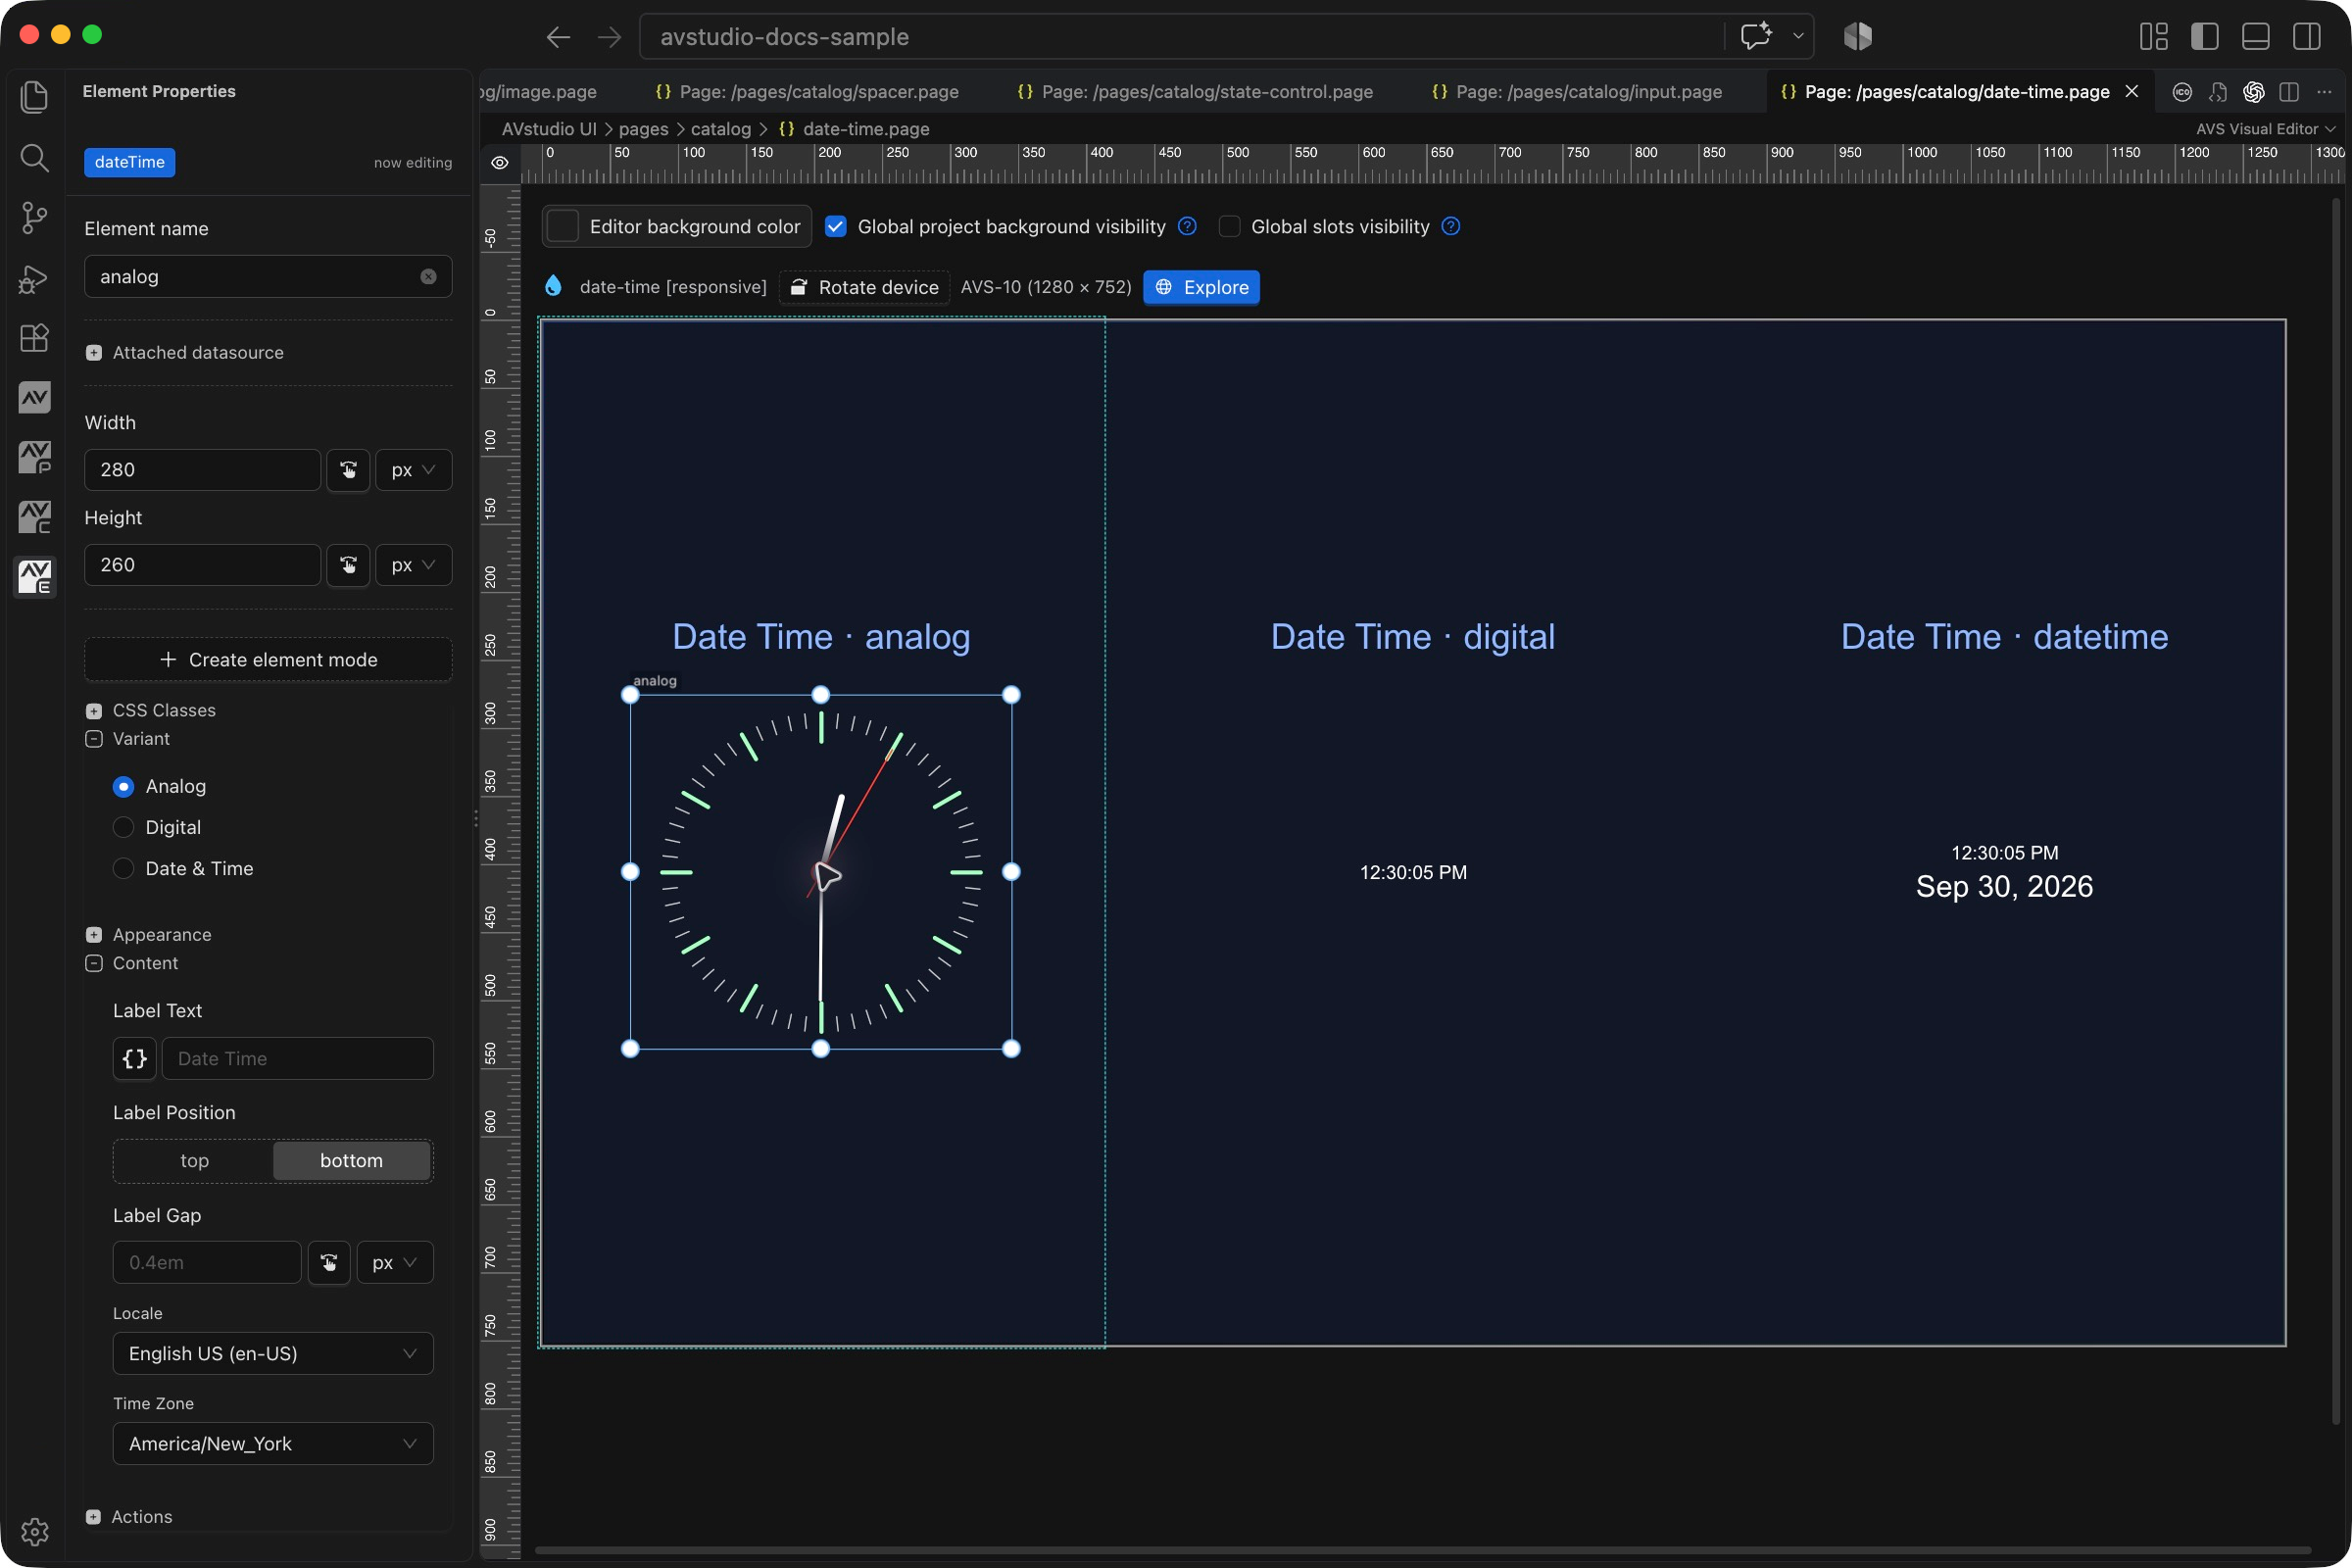This screenshot has height=1568, width=2352.
Task: Select the Analog variant radio button
Action: (123, 787)
